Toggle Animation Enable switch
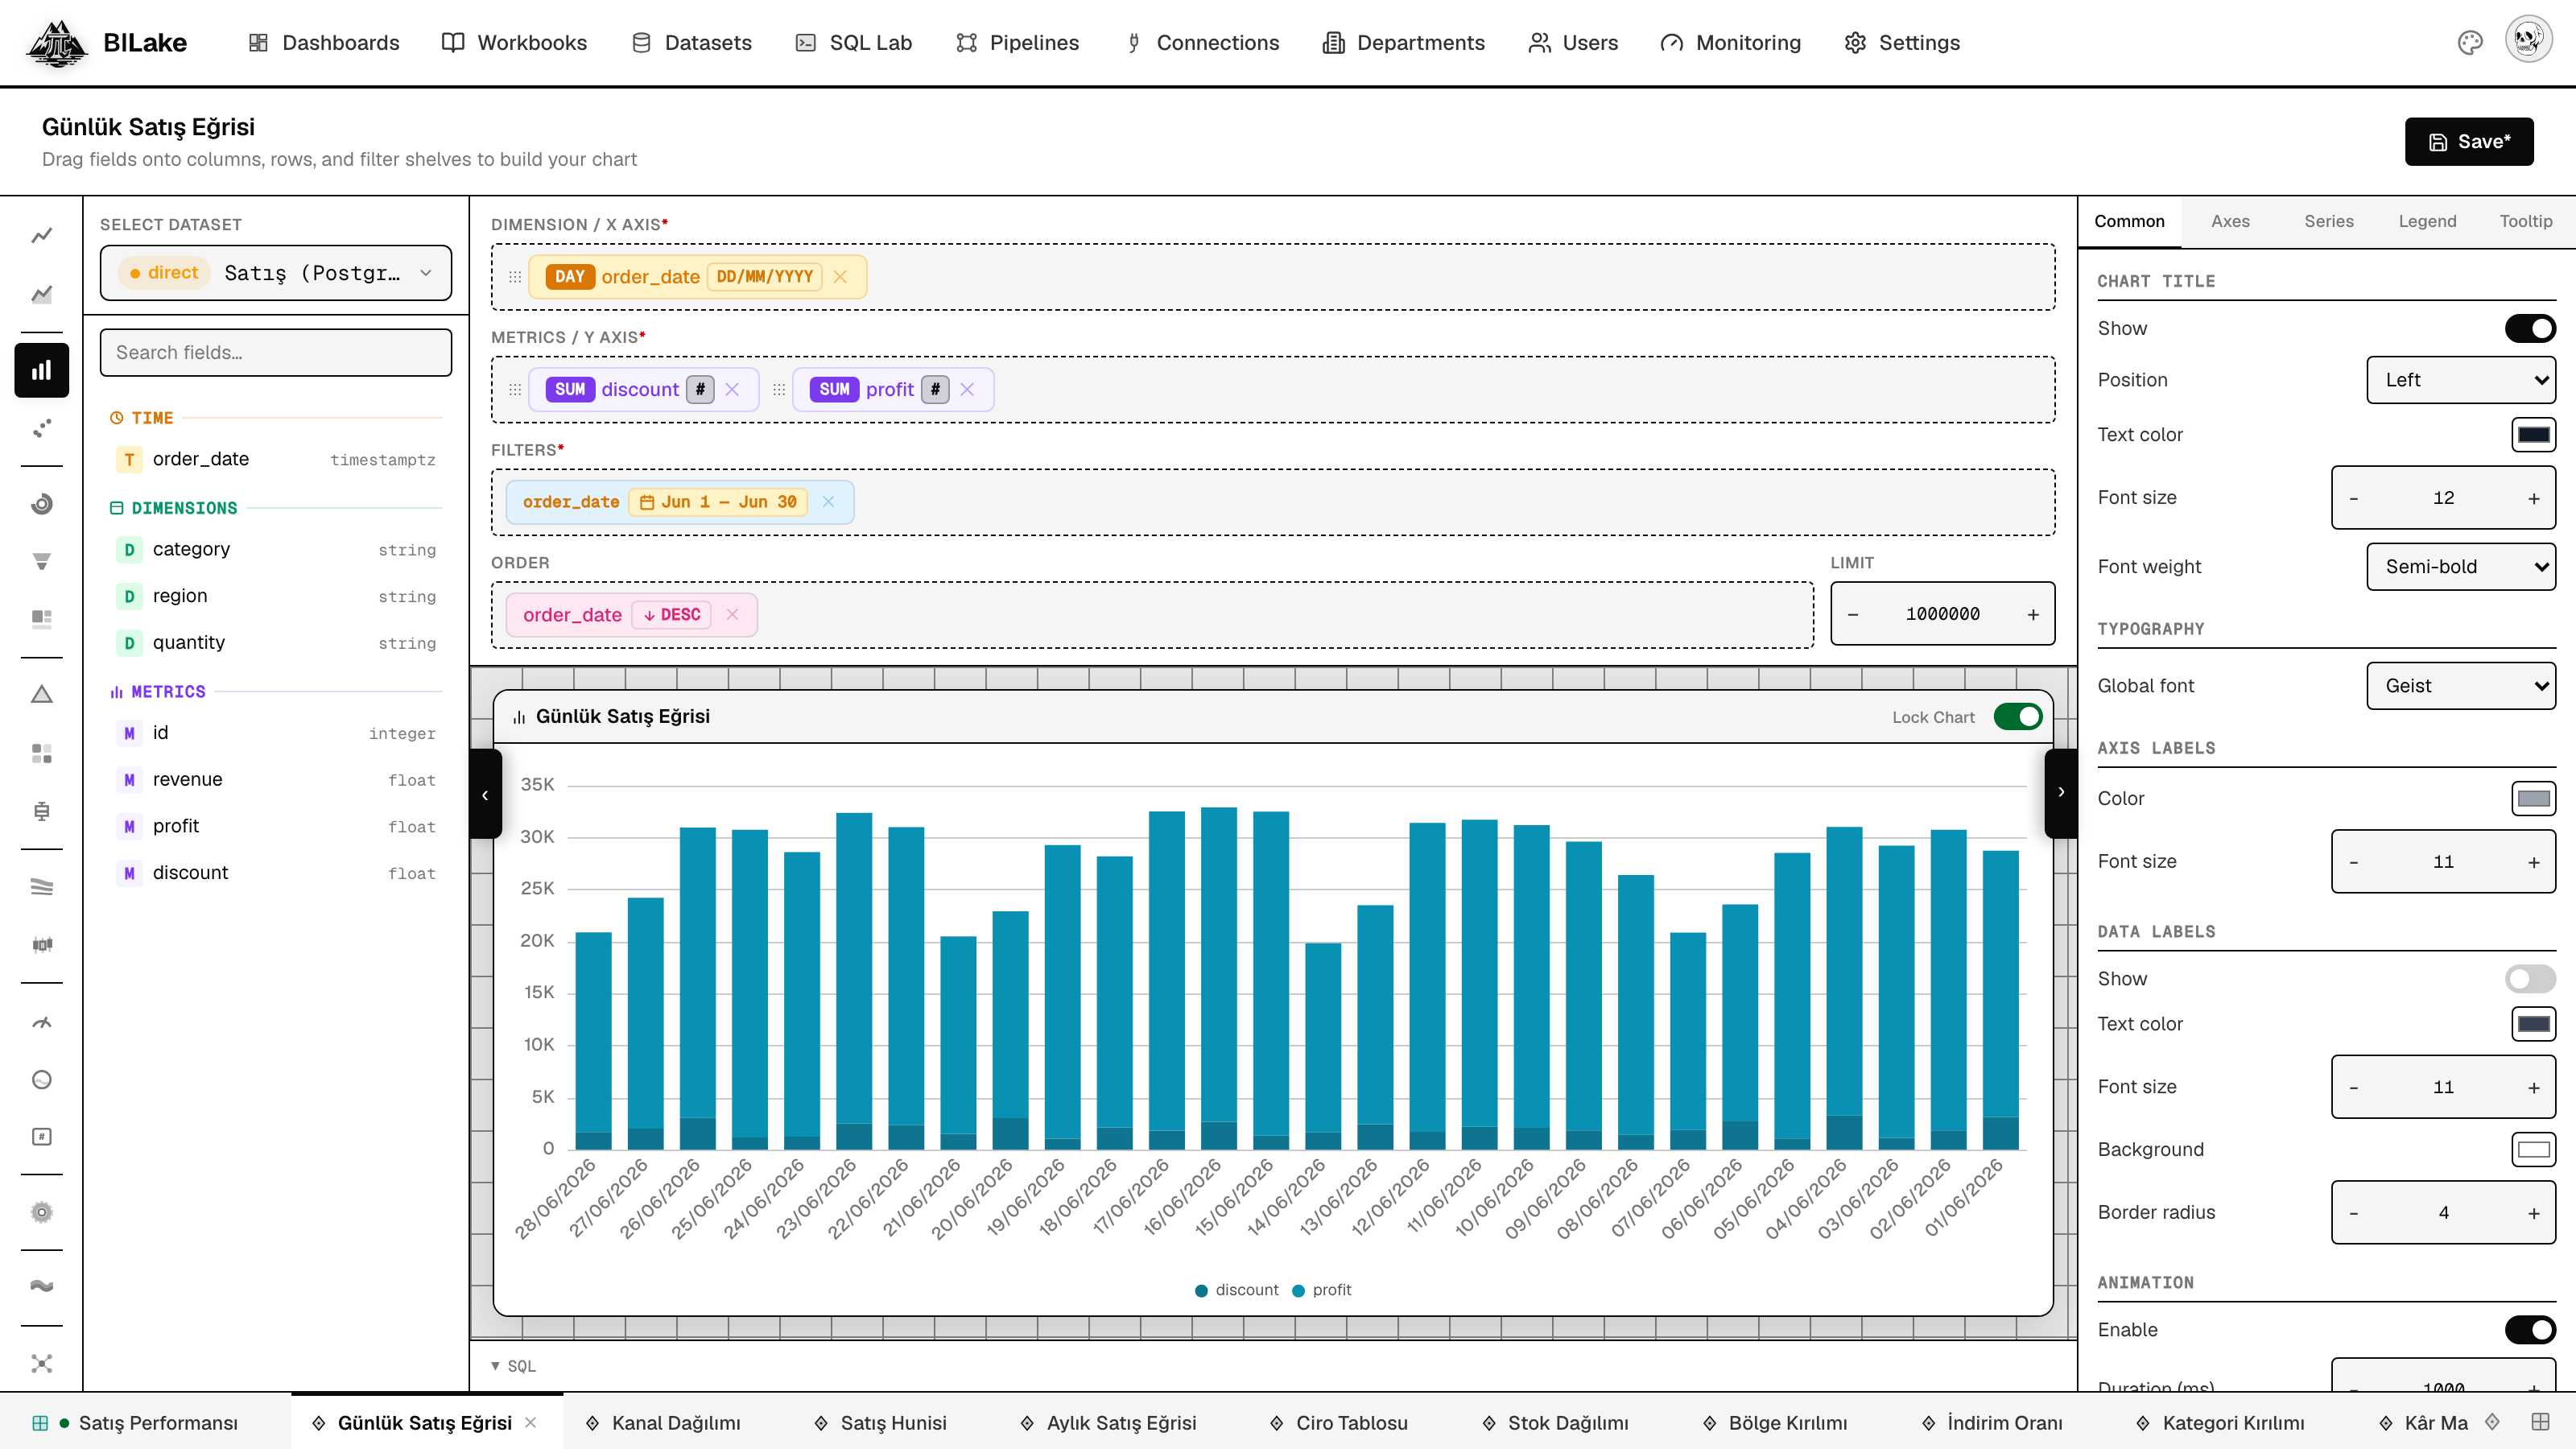2576x1449 pixels. 2530,1330
